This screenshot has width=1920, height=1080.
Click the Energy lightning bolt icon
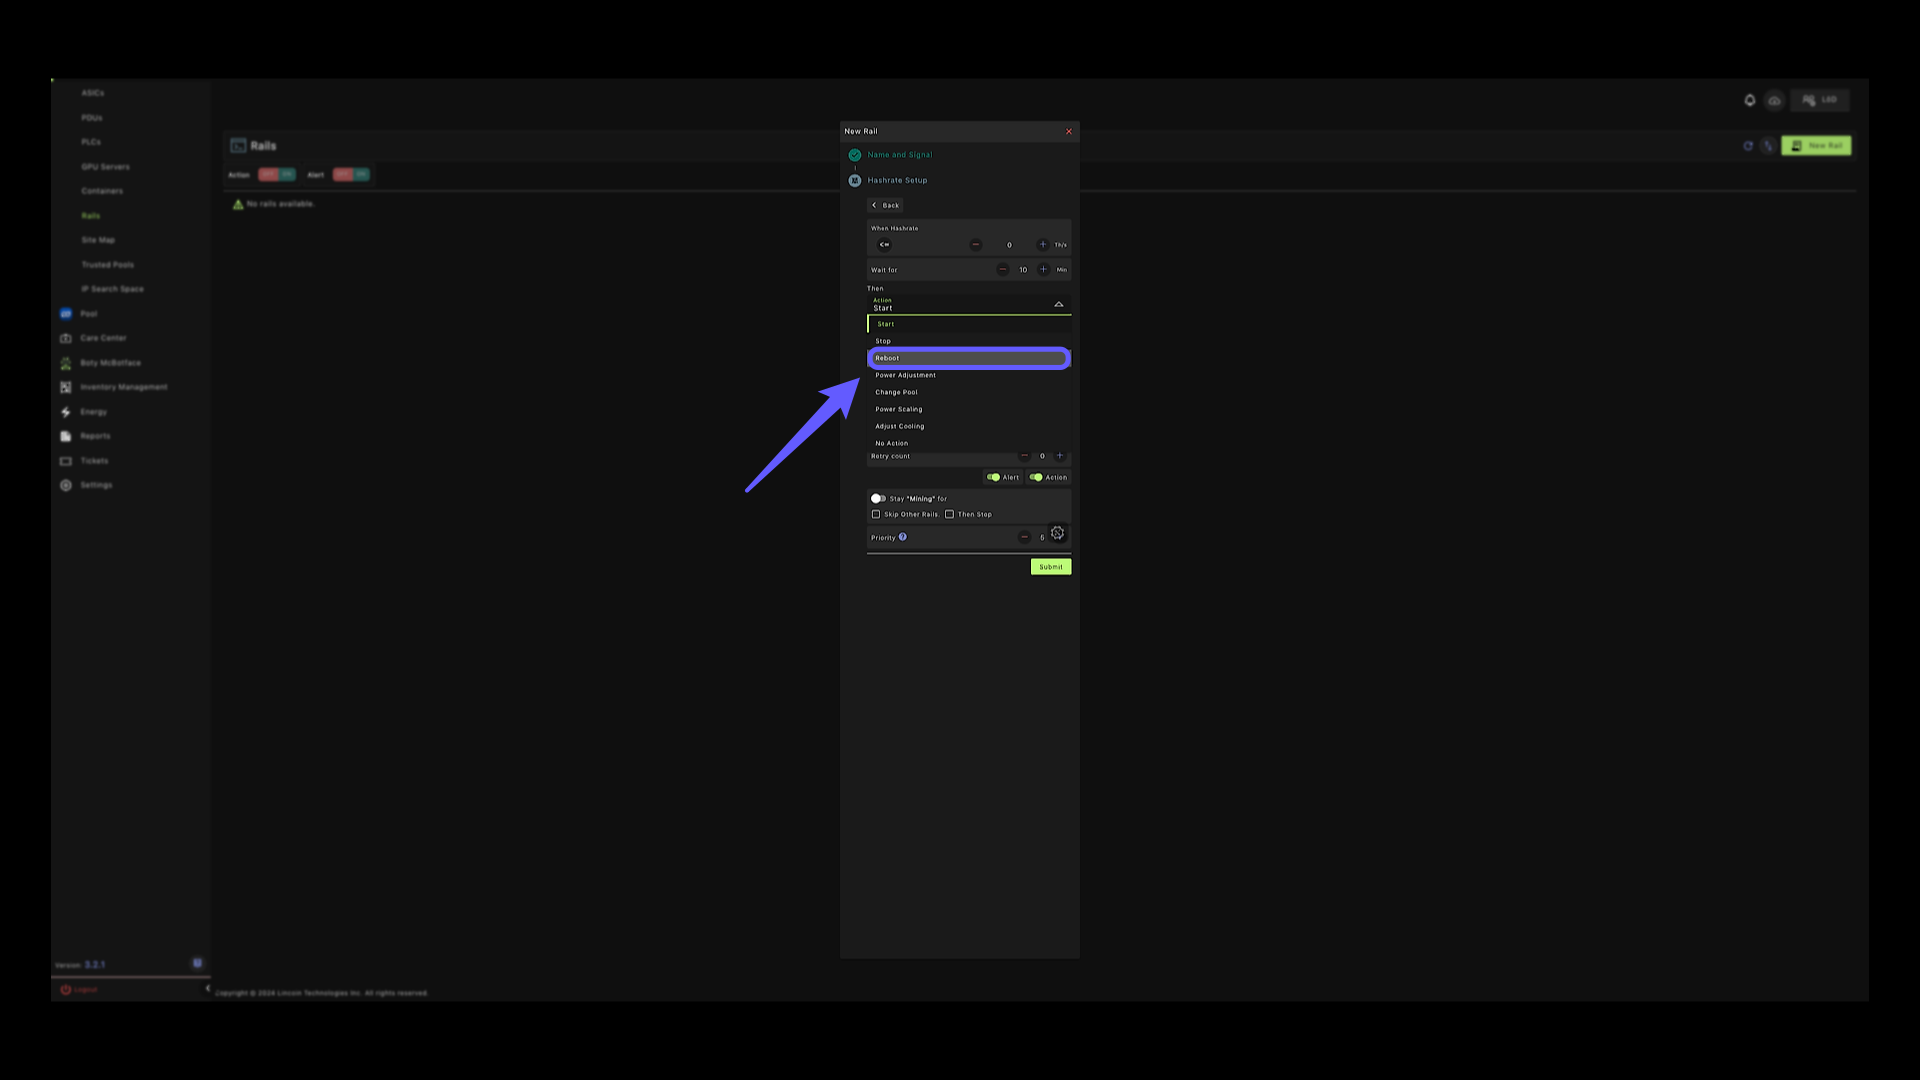(x=66, y=412)
